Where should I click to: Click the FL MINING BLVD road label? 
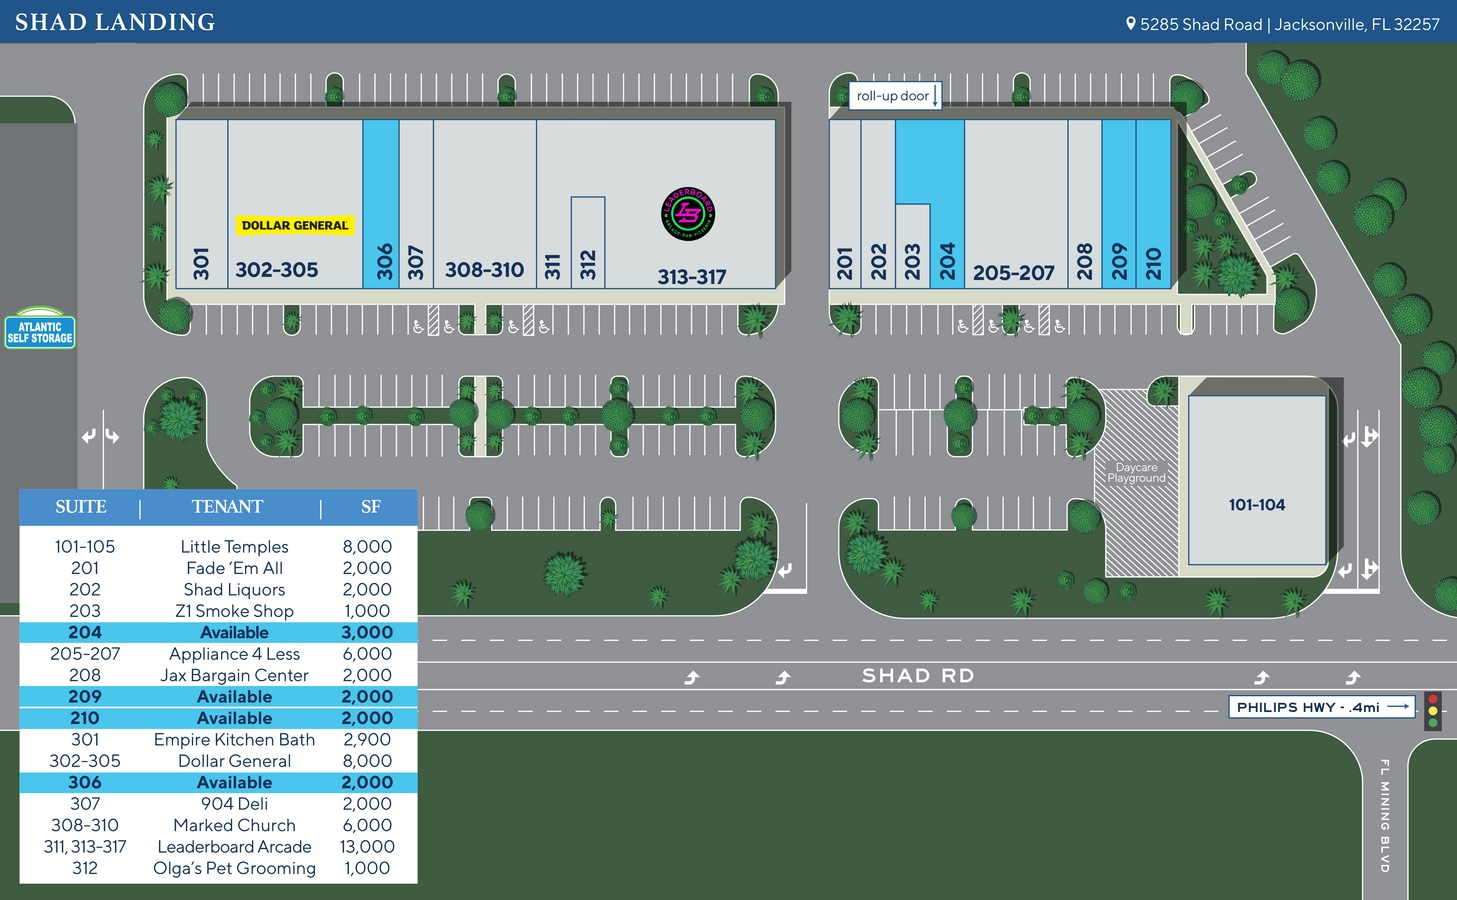(x=1385, y=815)
